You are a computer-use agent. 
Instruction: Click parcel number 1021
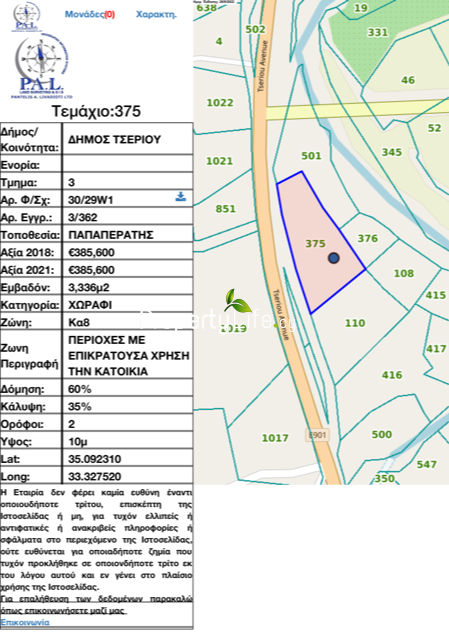pyautogui.click(x=219, y=161)
